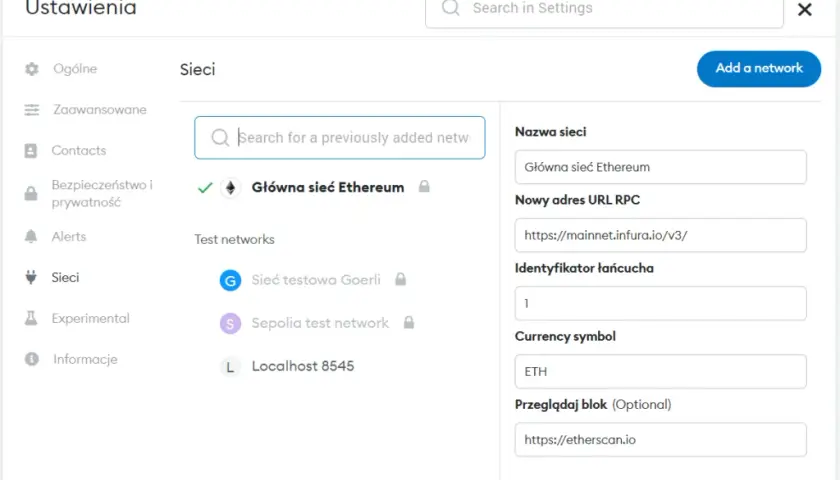
Task: Click the Sieci page heading
Action: (x=198, y=69)
